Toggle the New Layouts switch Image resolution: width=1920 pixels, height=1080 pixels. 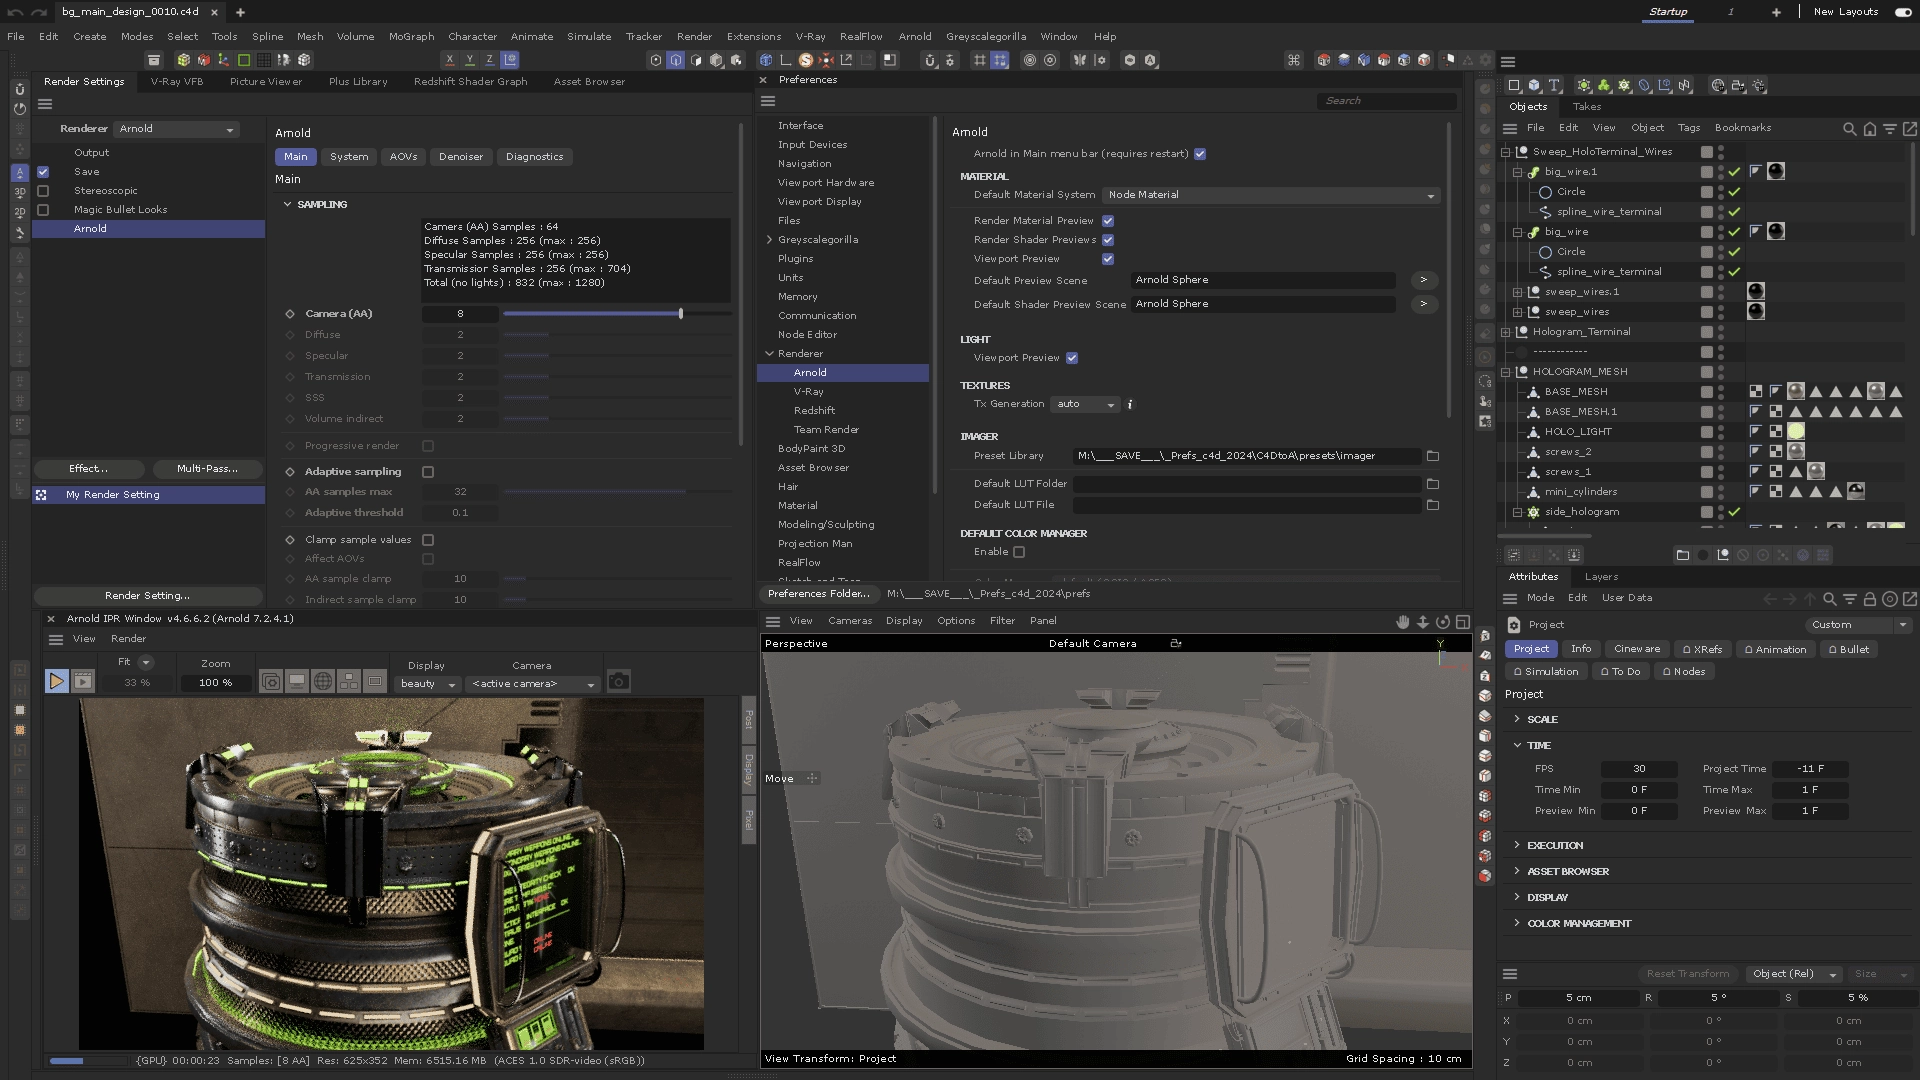[x=1902, y=12]
